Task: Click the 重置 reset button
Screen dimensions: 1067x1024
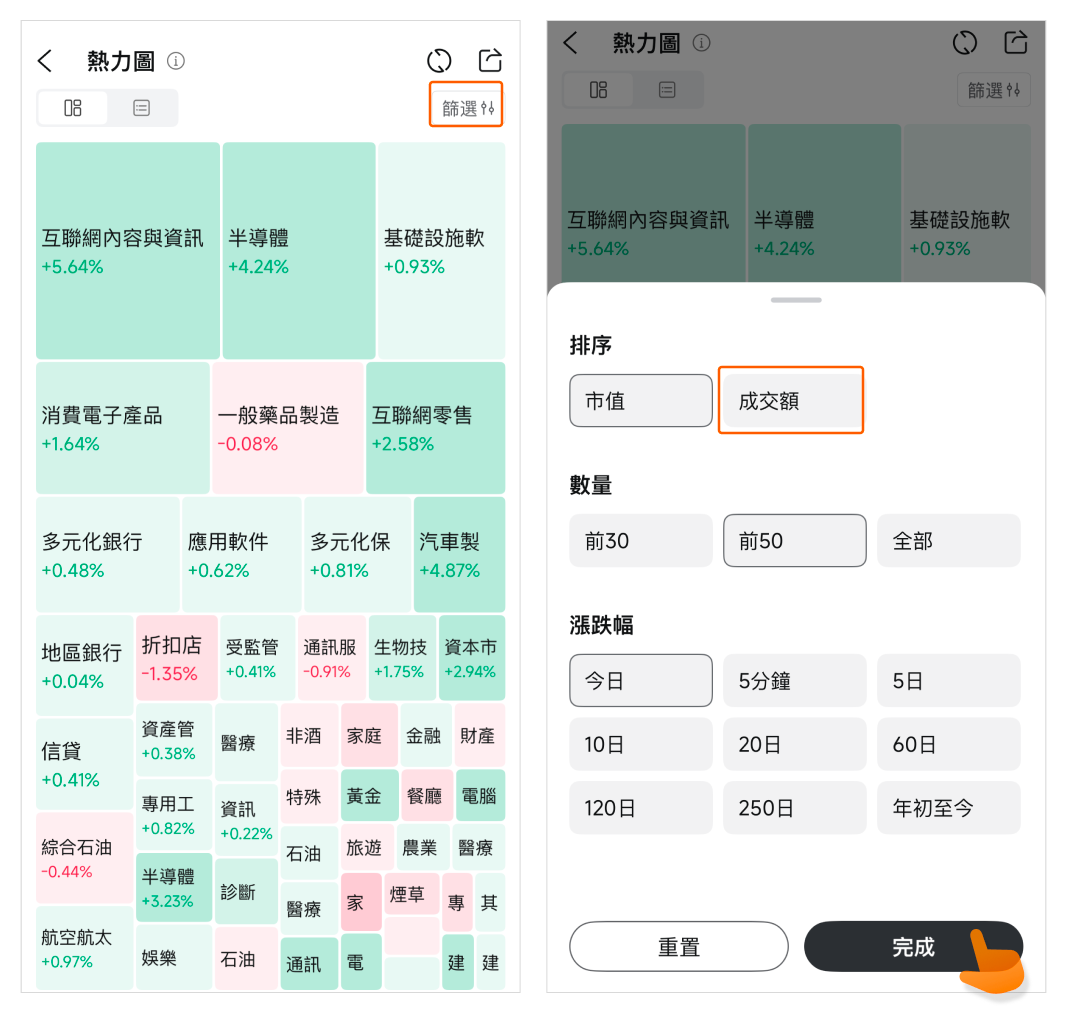Action: [x=679, y=946]
